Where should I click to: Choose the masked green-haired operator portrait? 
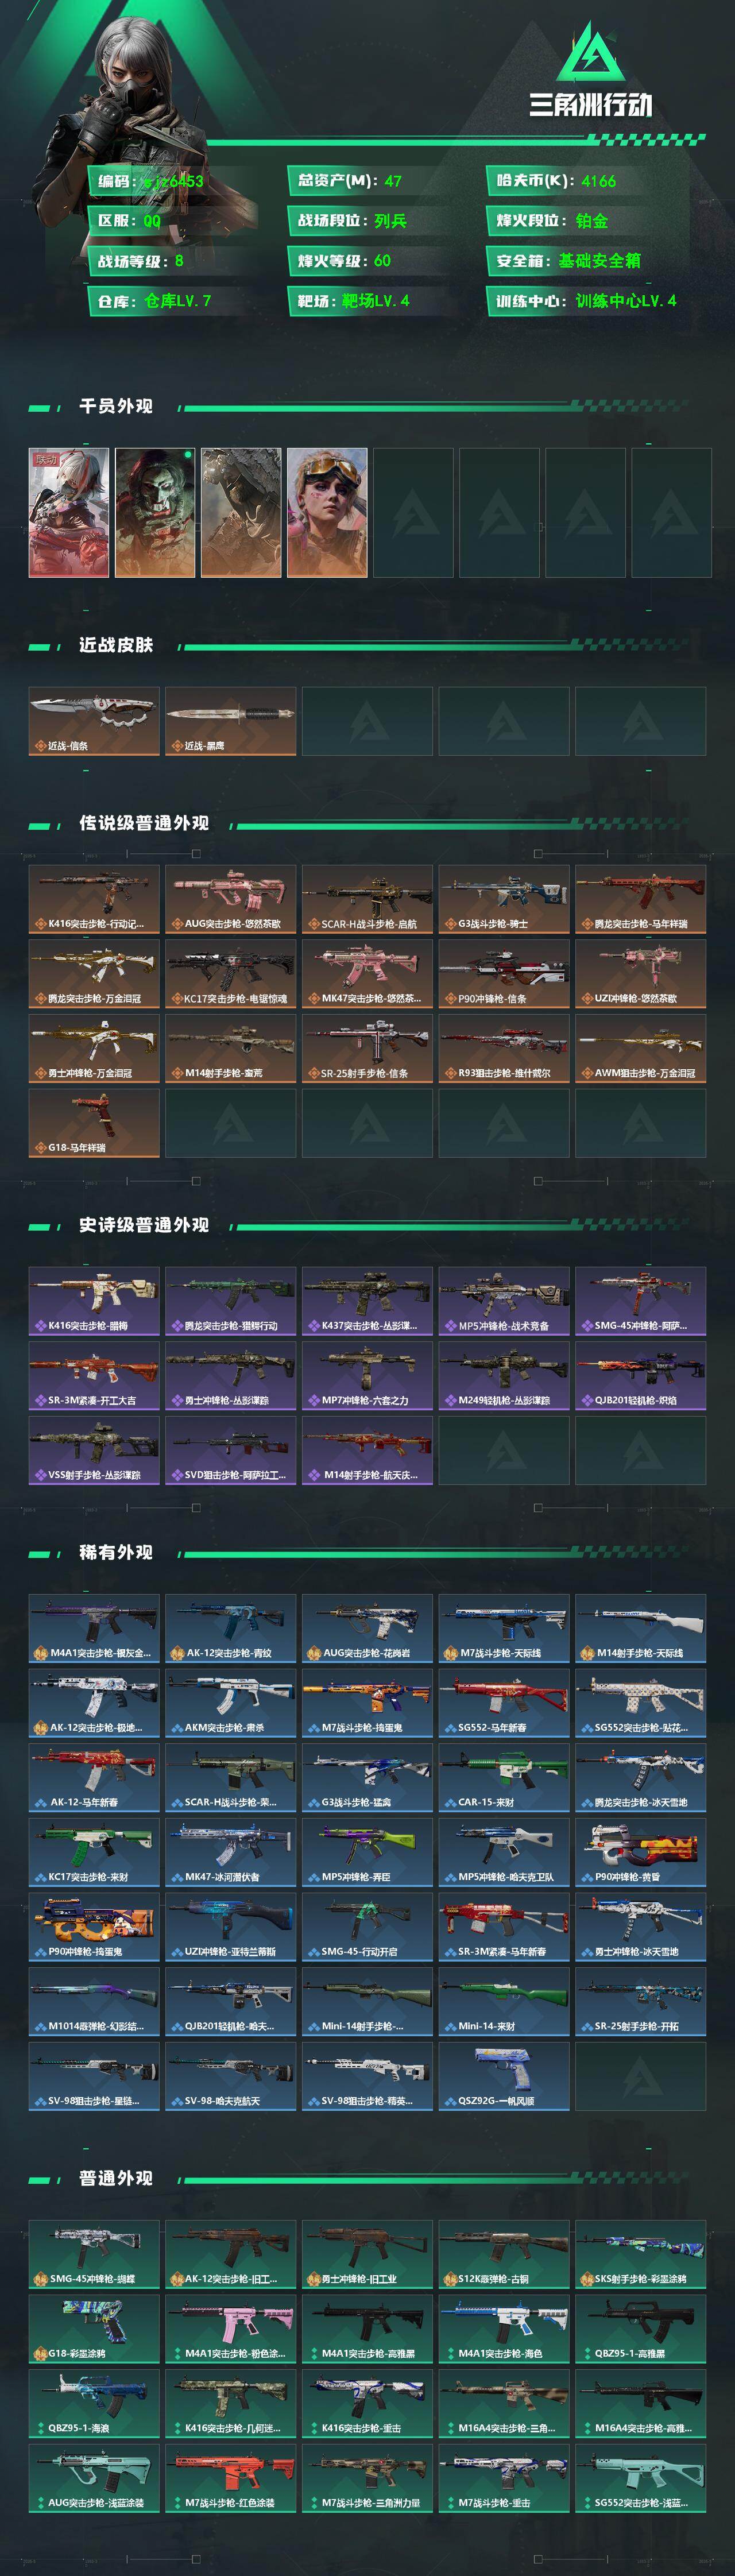pyautogui.click(x=155, y=512)
